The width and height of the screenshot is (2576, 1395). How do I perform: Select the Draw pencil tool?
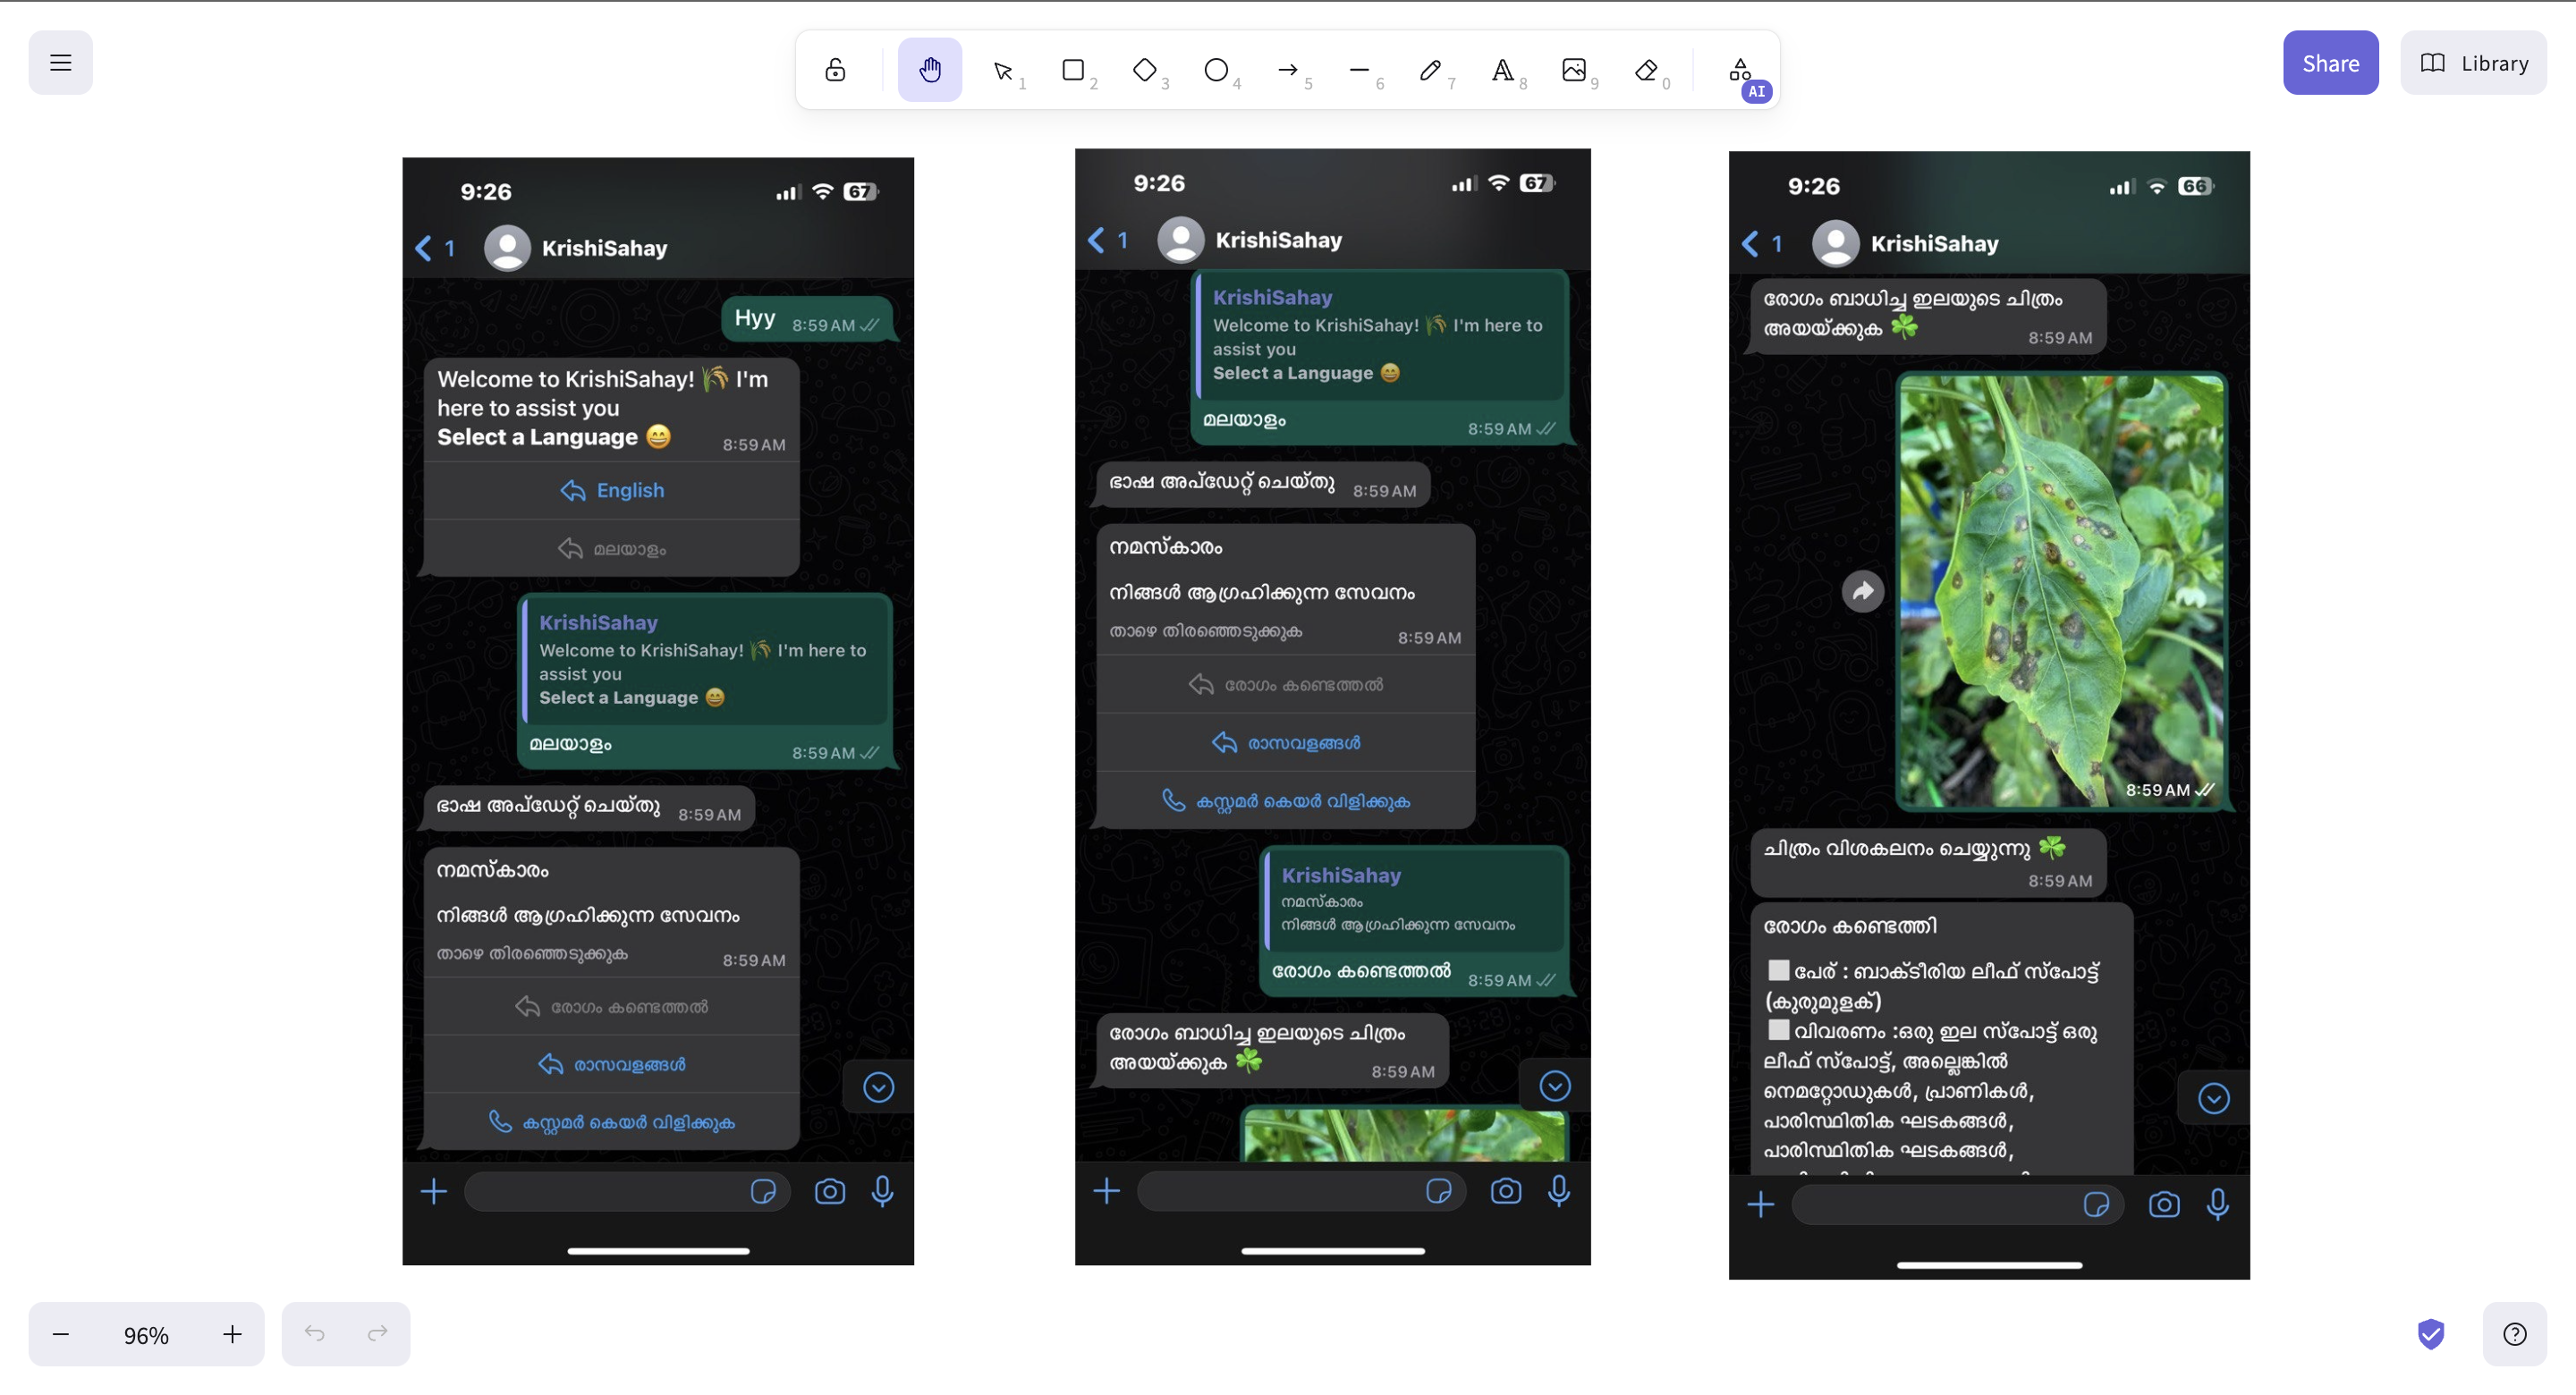(x=1431, y=70)
